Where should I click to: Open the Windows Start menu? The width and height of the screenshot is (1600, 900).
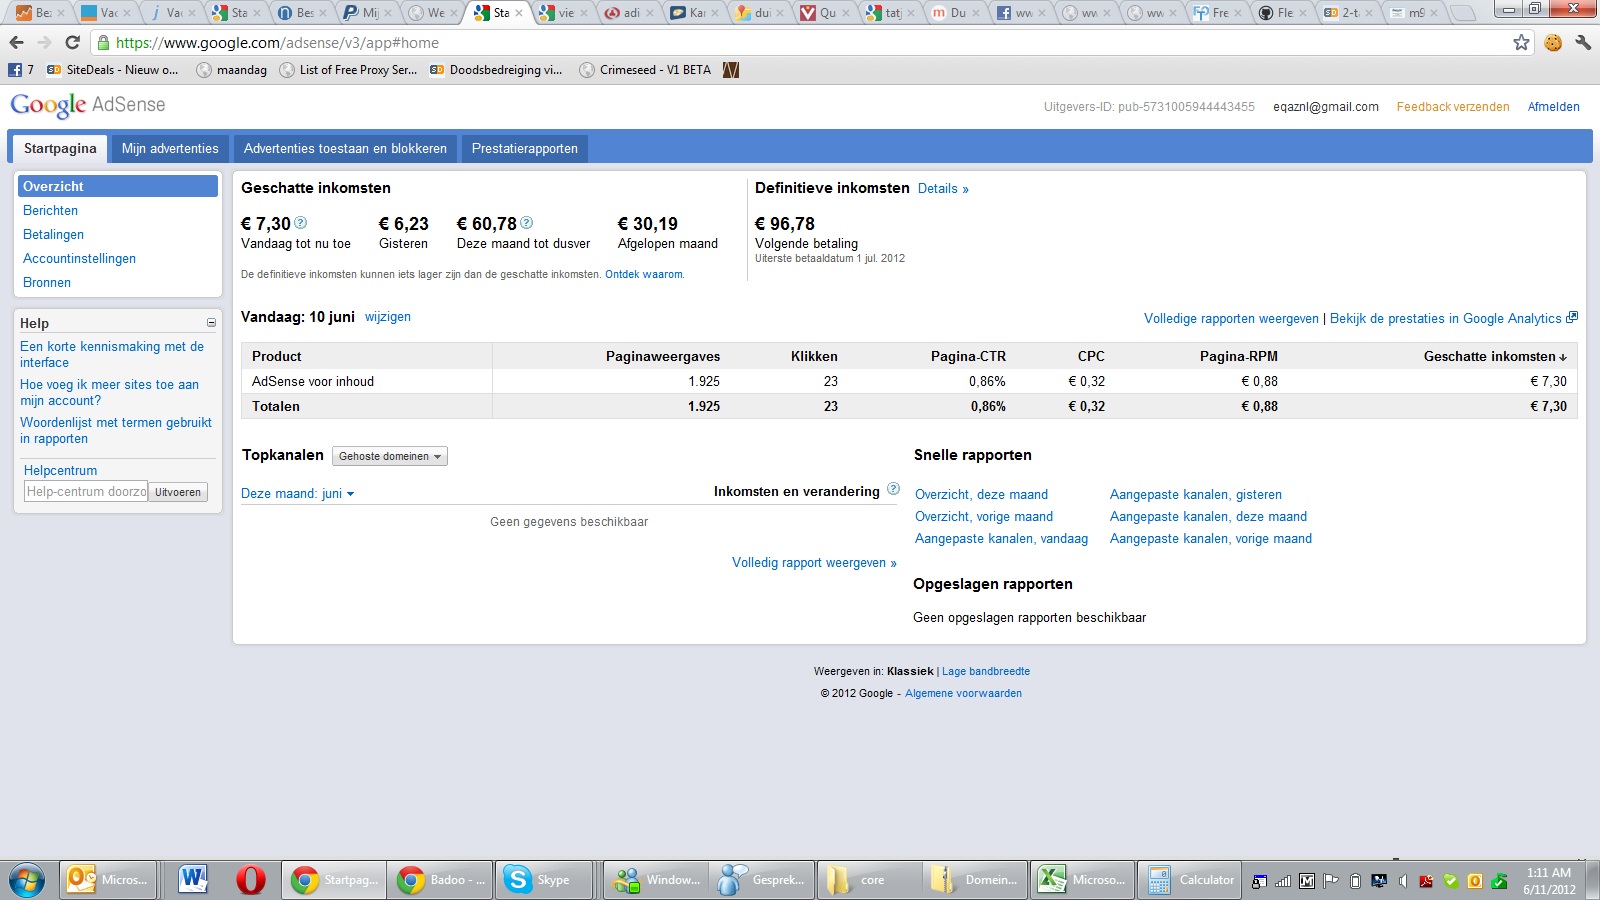27,880
